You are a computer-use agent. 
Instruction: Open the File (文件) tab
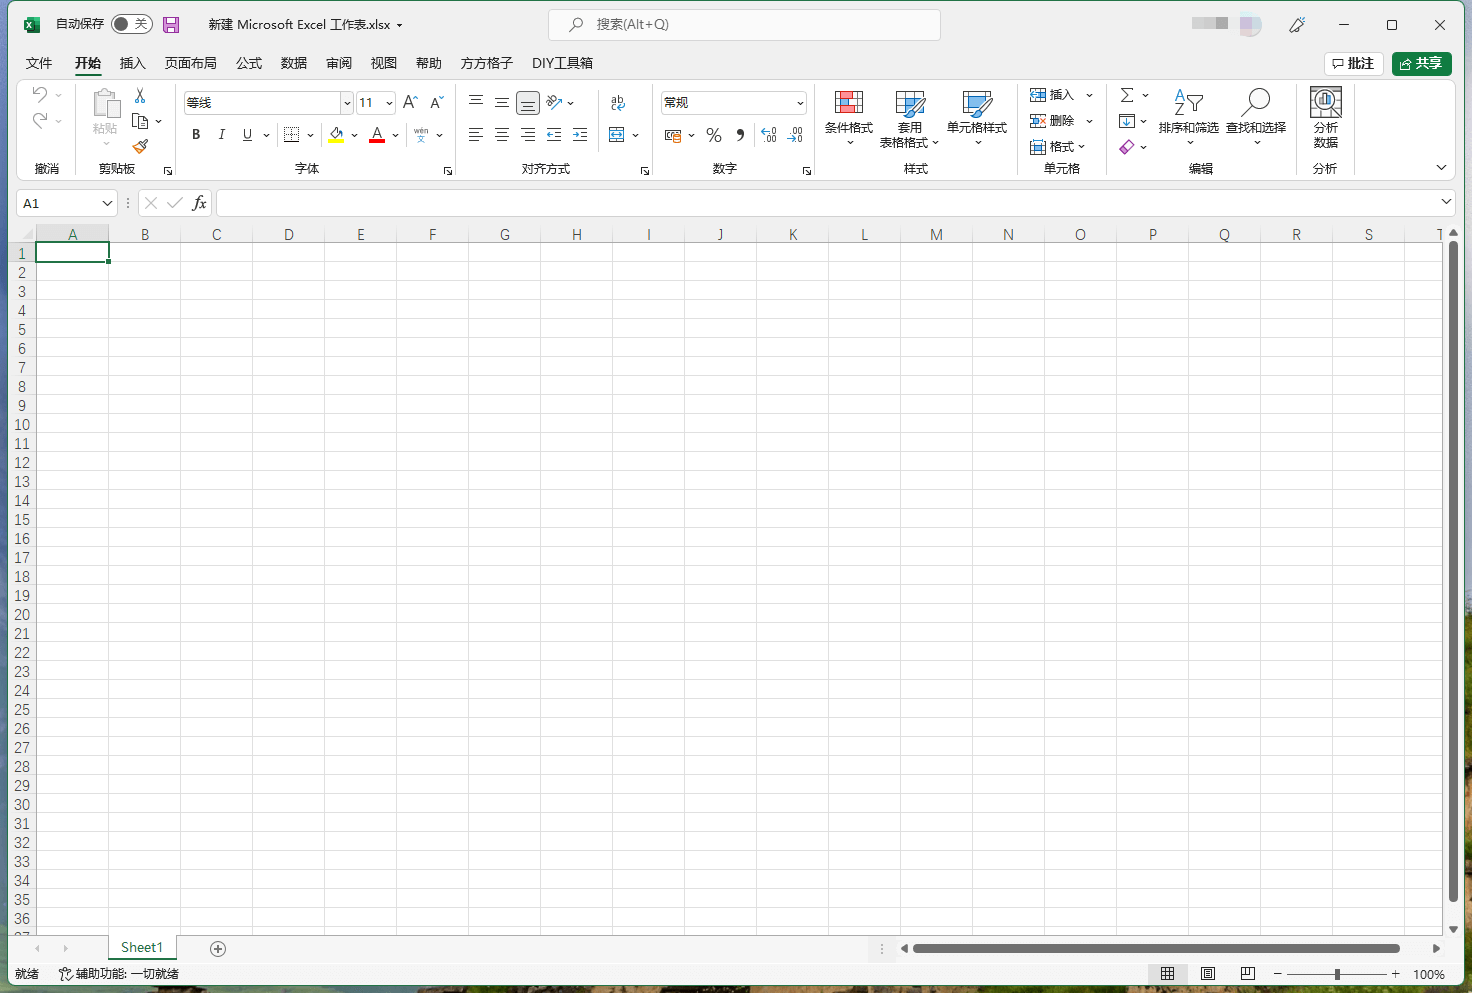click(x=39, y=63)
